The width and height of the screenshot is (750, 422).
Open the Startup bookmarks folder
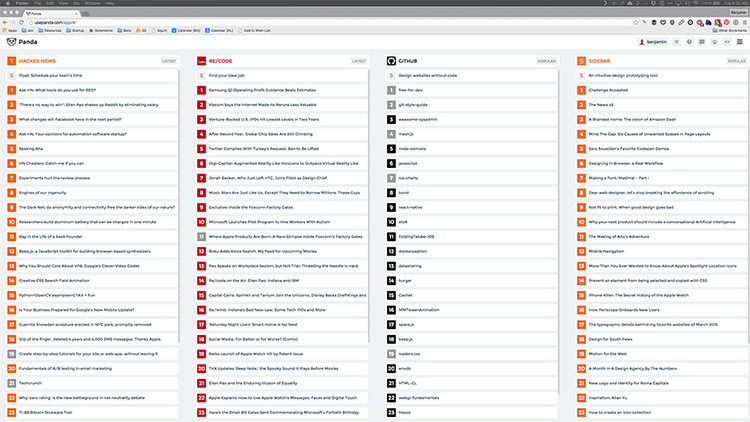[75, 30]
